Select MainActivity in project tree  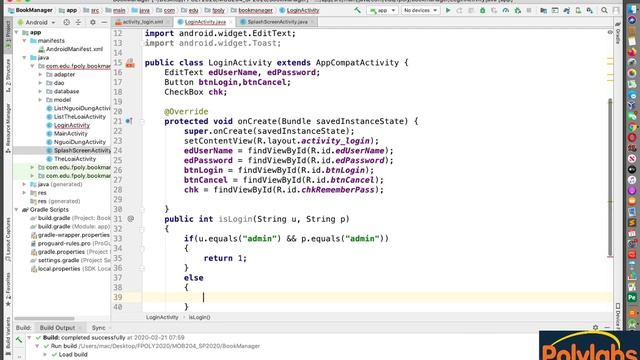point(71,133)
